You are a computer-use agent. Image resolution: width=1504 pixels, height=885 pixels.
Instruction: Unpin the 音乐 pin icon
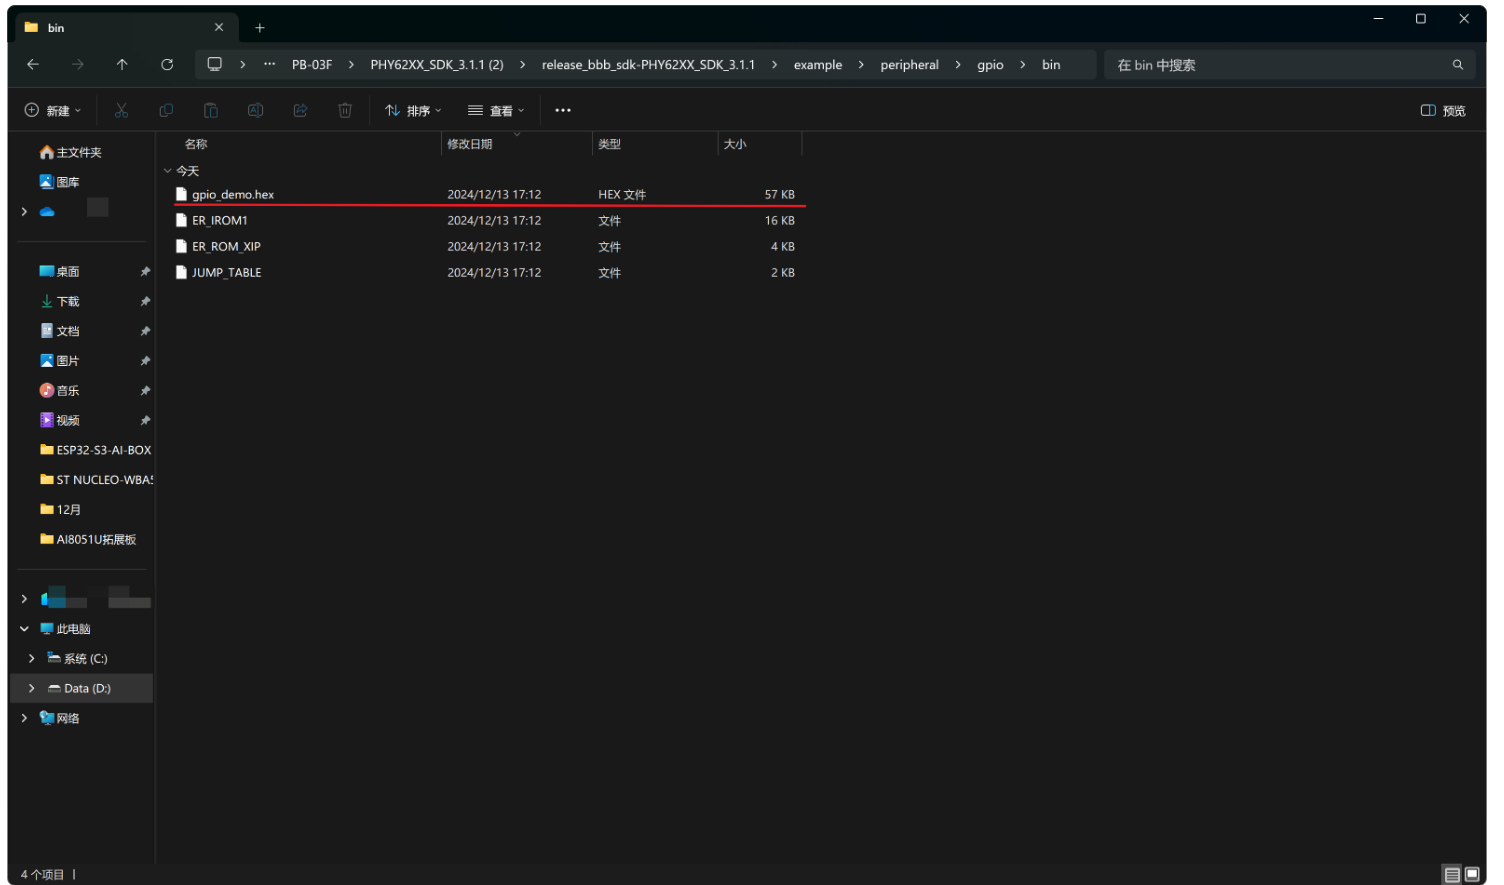coord(145,391)
